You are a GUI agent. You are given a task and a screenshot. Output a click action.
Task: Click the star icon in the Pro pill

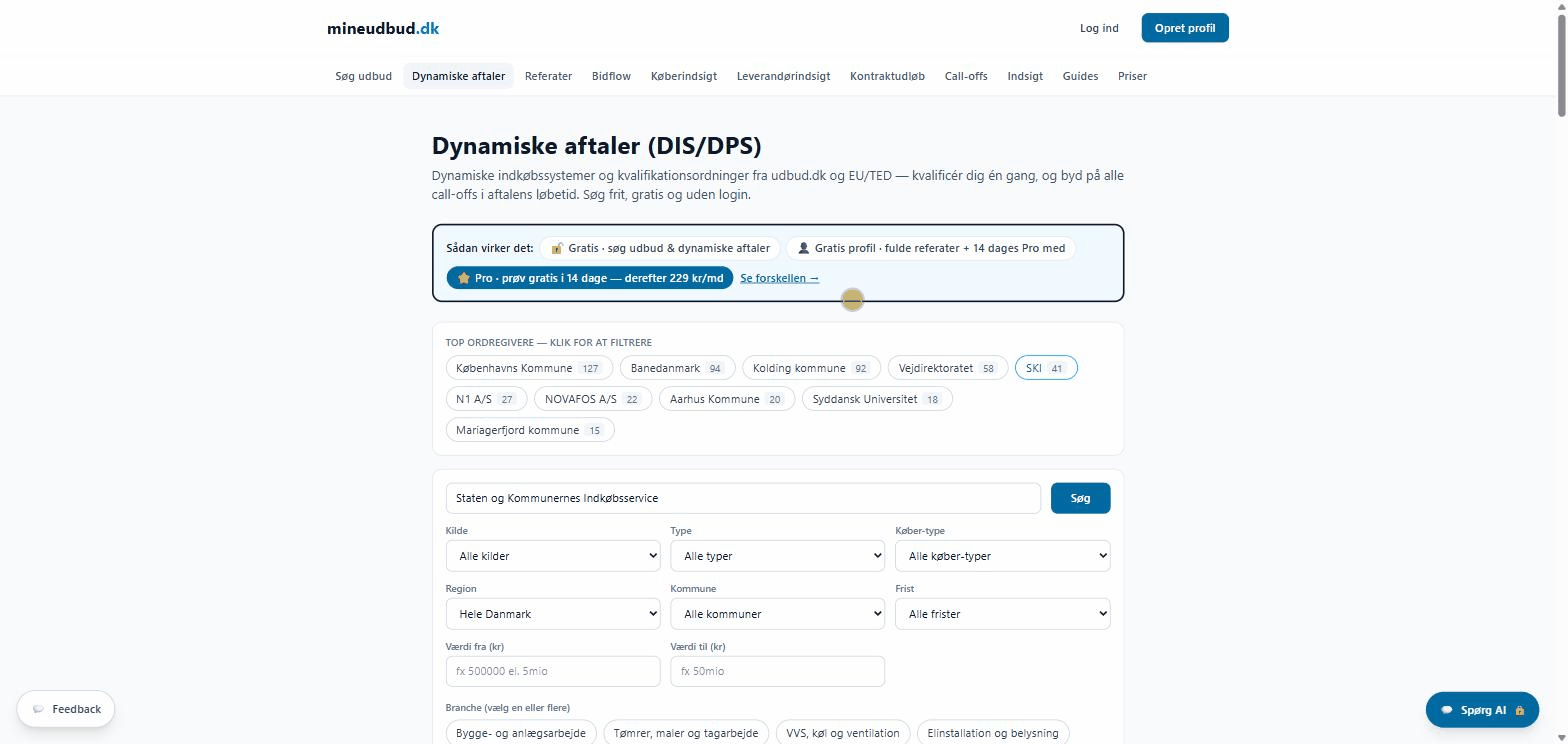[464, 278]
